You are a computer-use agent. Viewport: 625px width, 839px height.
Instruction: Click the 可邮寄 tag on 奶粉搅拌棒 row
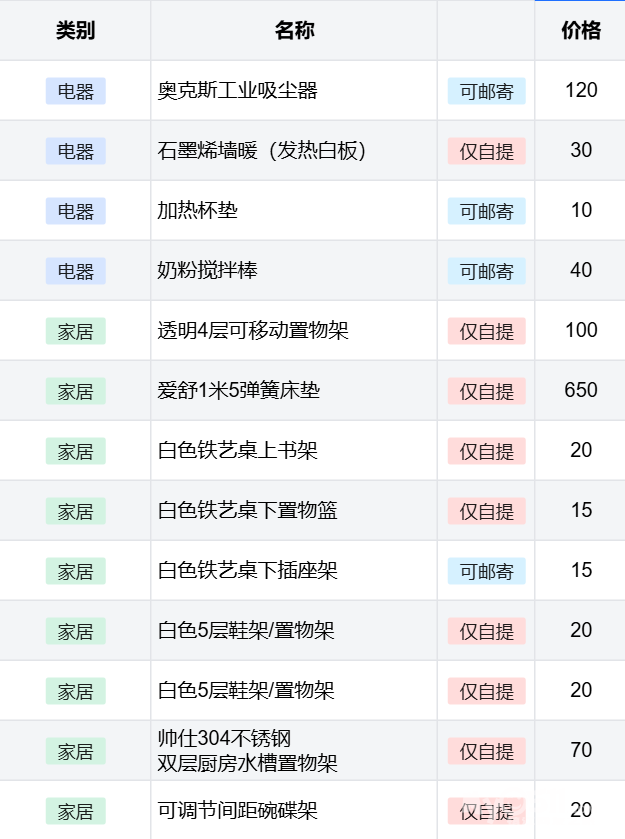pos(486,271)
